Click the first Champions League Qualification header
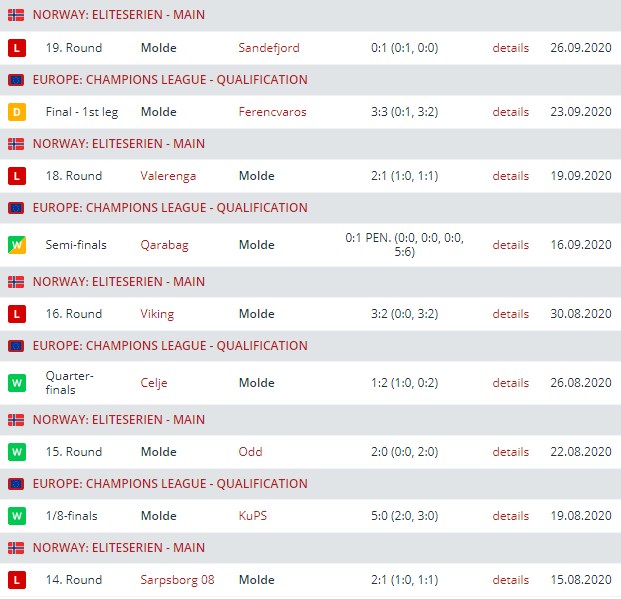 coord(170,80)
